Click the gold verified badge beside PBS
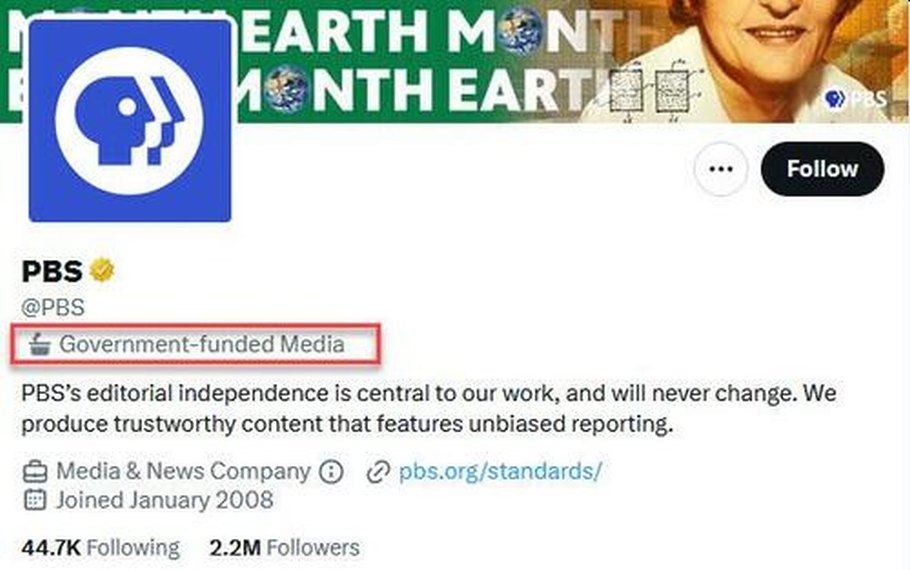This screenshot has height=570, width=910. coord(103,270)
